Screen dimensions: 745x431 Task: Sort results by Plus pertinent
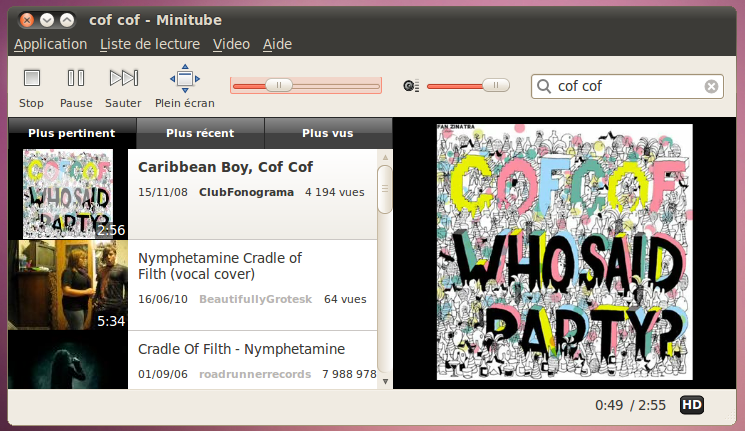(71, 133)
